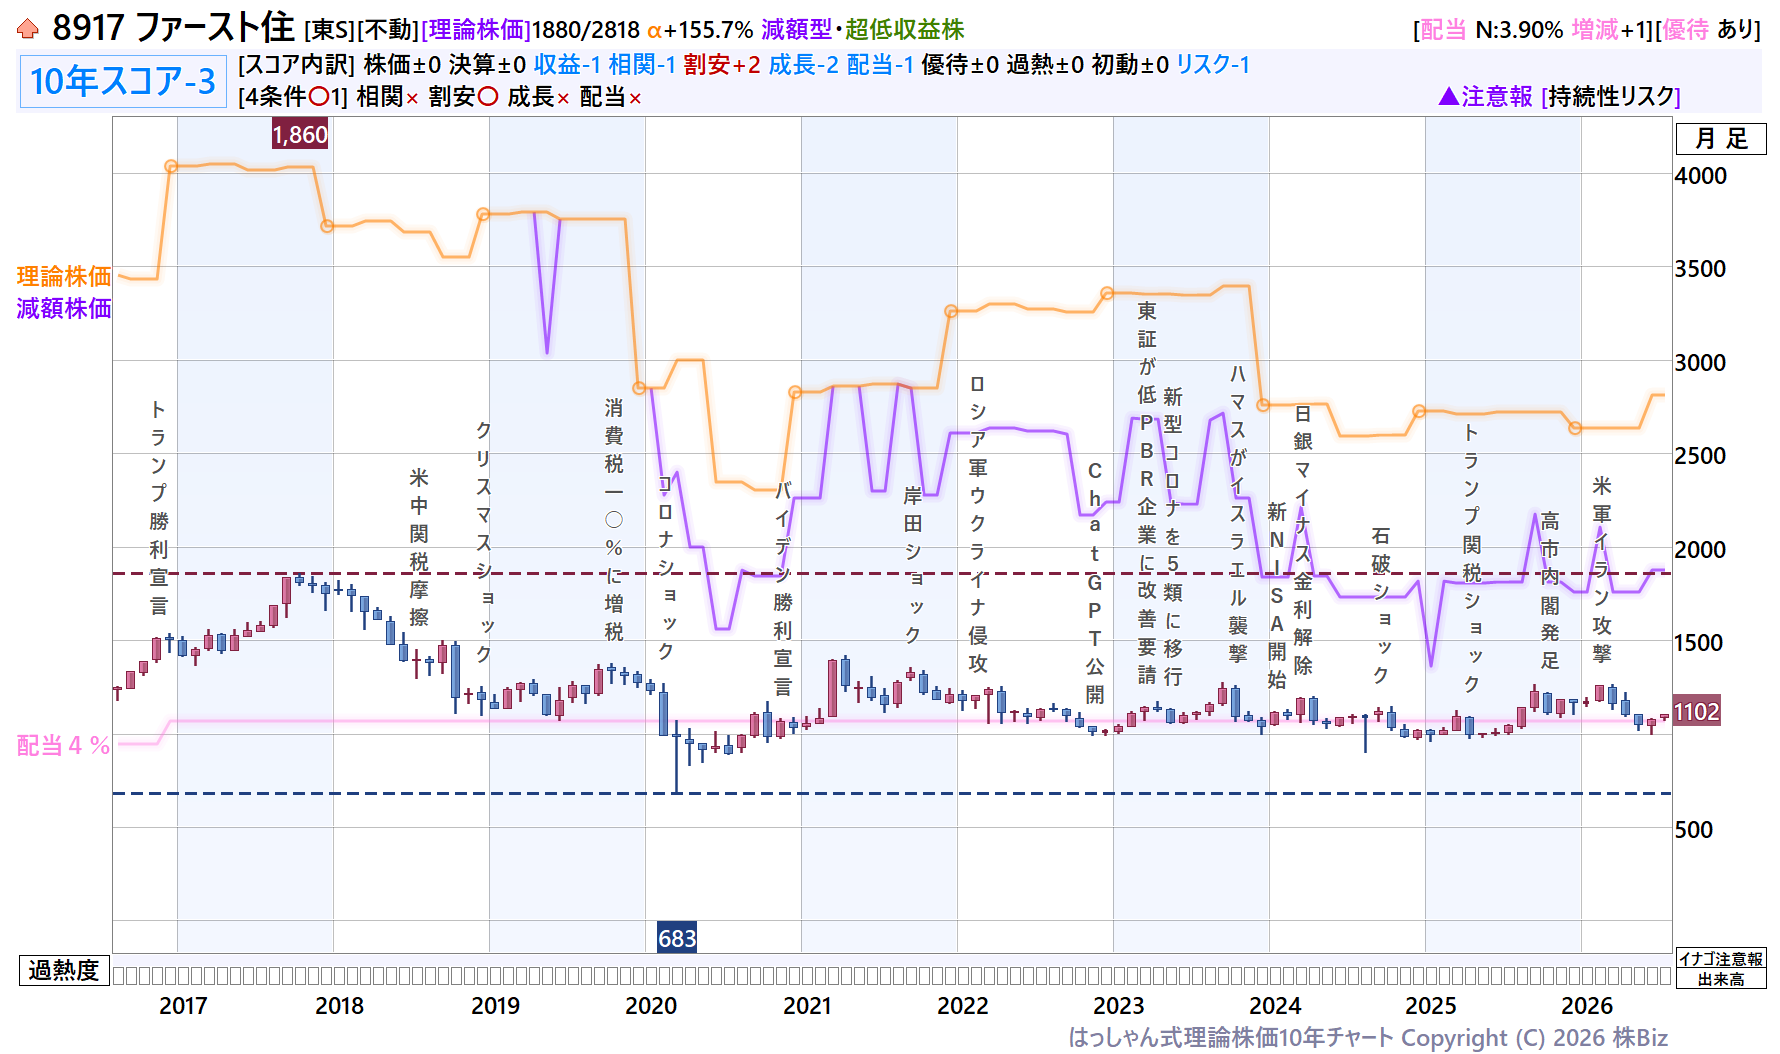
Task: Click the ChatGPT公開 event annotation
Action: pos(1095,582)
